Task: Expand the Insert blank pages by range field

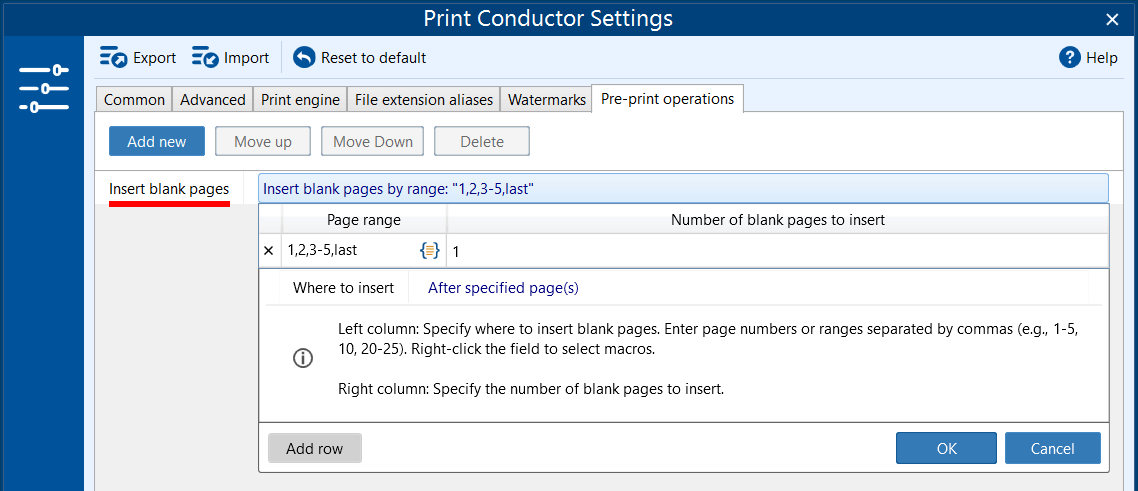Action: (x=682, y=188)
